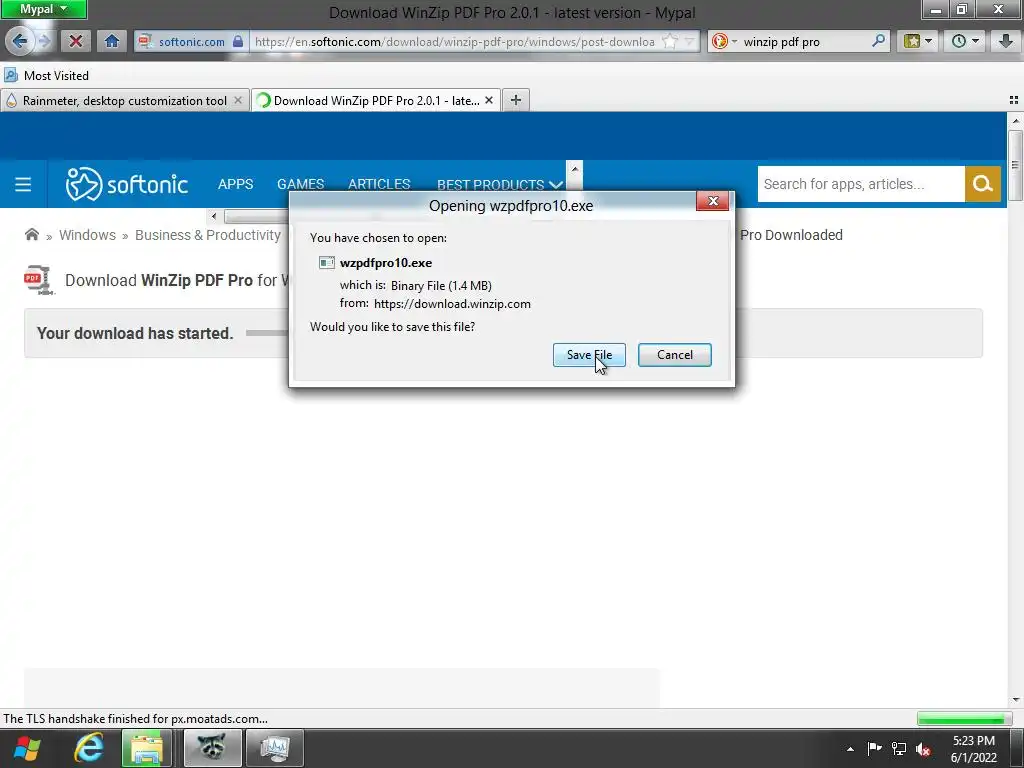Expand the BEST PRODUCTS dropdown
This screenshot has height=768, width=1024.
click(500, 185)
